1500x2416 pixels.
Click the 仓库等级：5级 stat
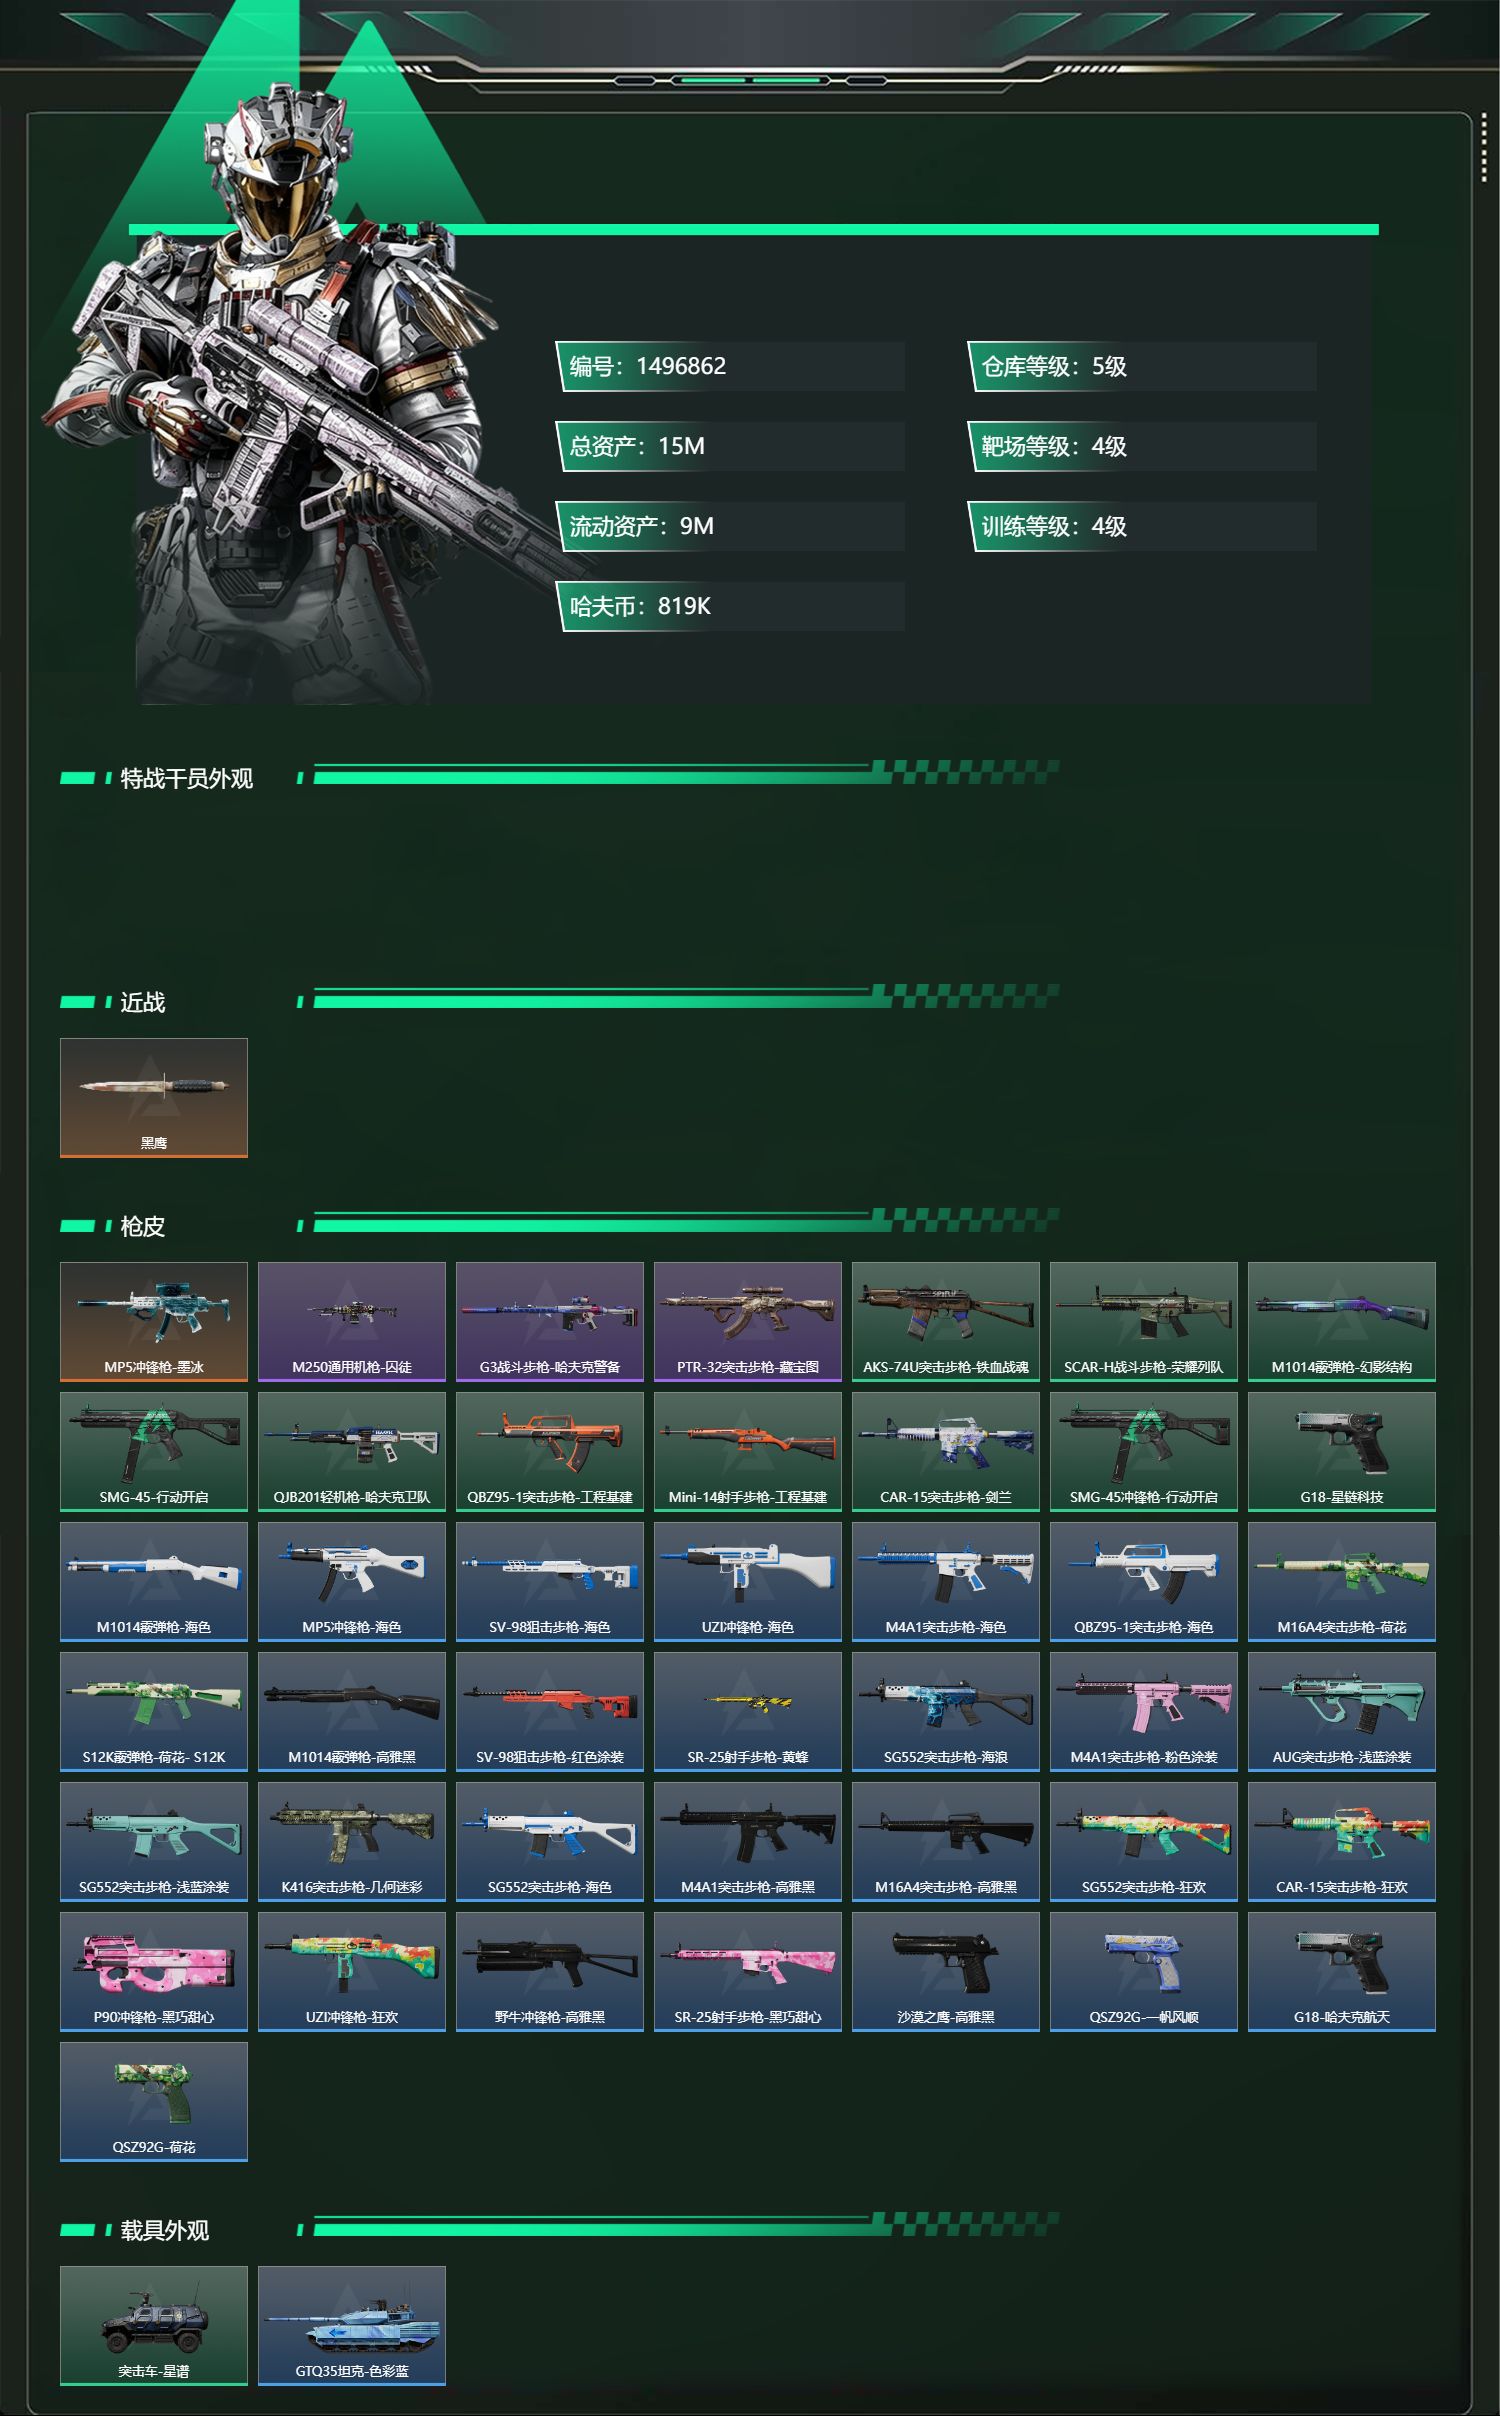(x=1142, y=366)
